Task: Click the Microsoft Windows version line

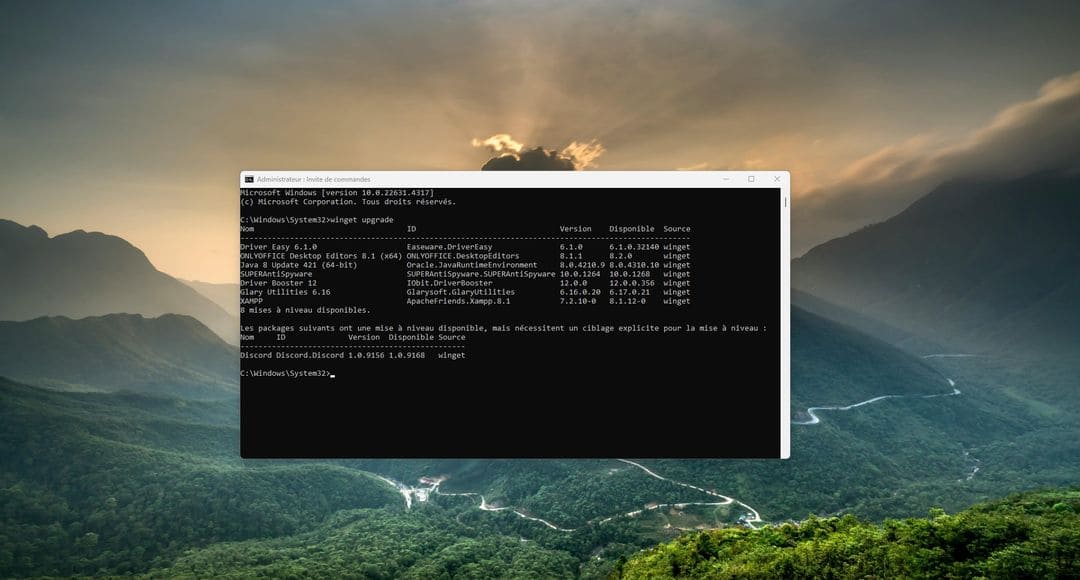Action: [x=337, y=193]
